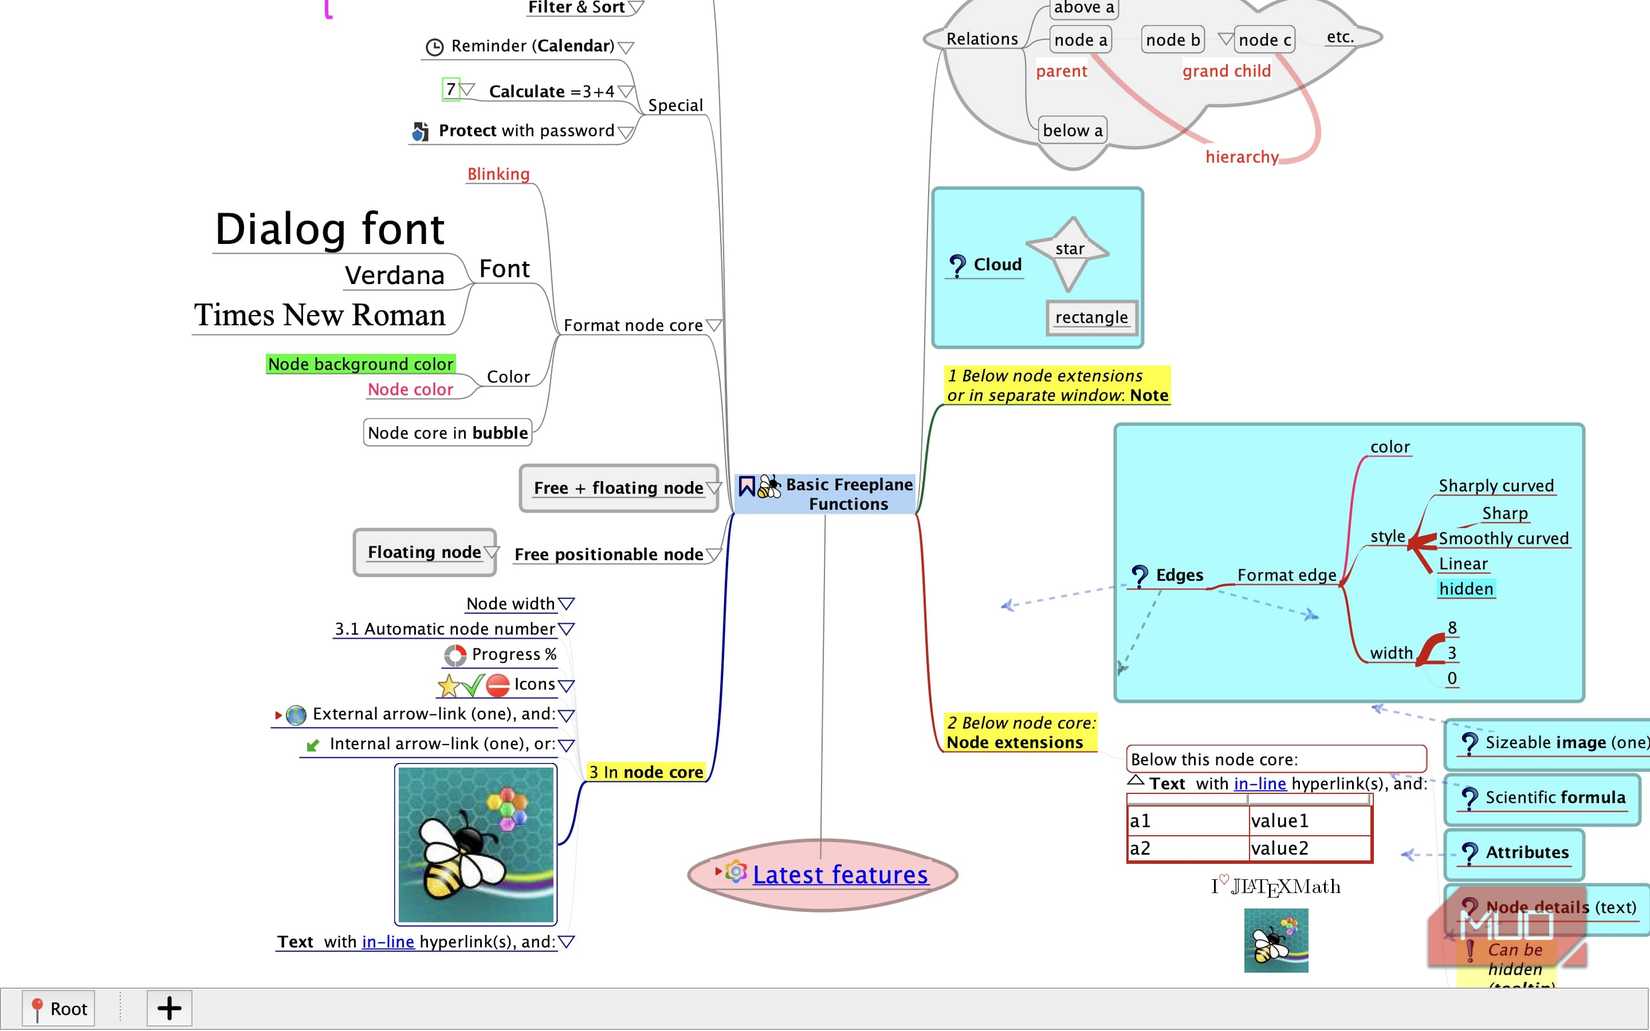The height and width of the screenshot is (1031, 1650).
Task: Open the Latest features link
Action: [x=840, y=875]
